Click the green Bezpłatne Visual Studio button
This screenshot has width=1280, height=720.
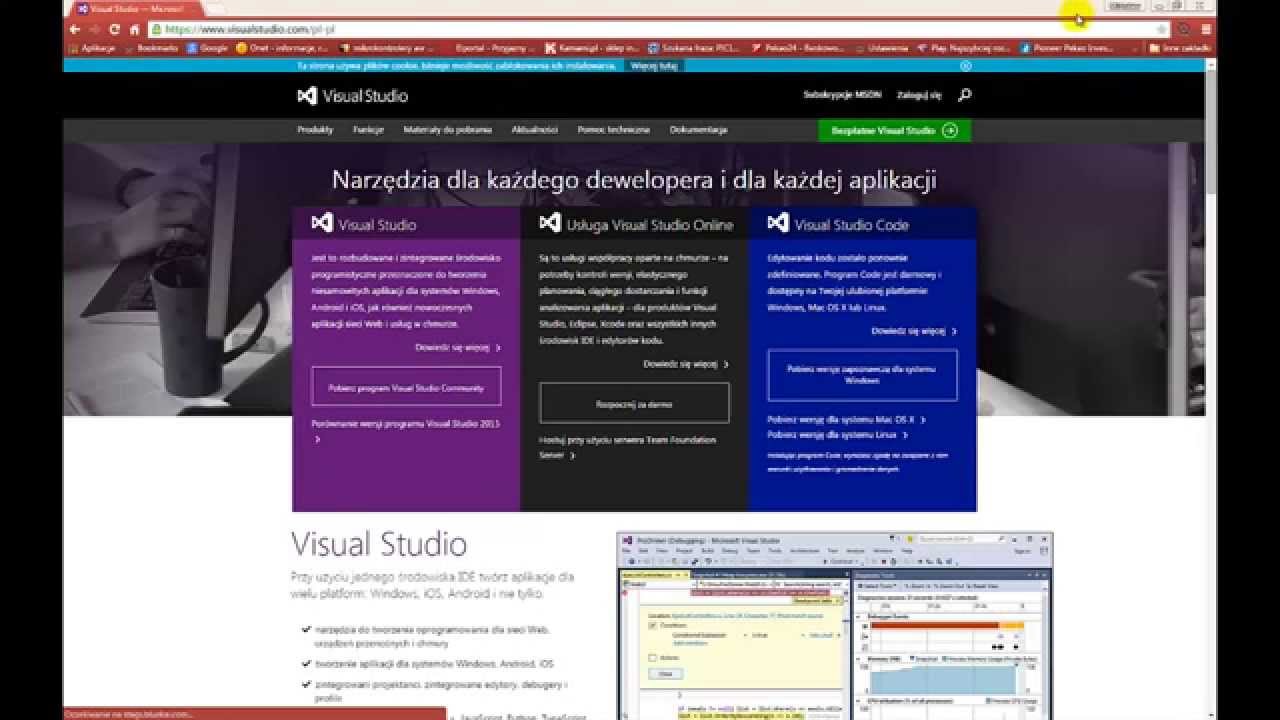[x=894, y=130]
